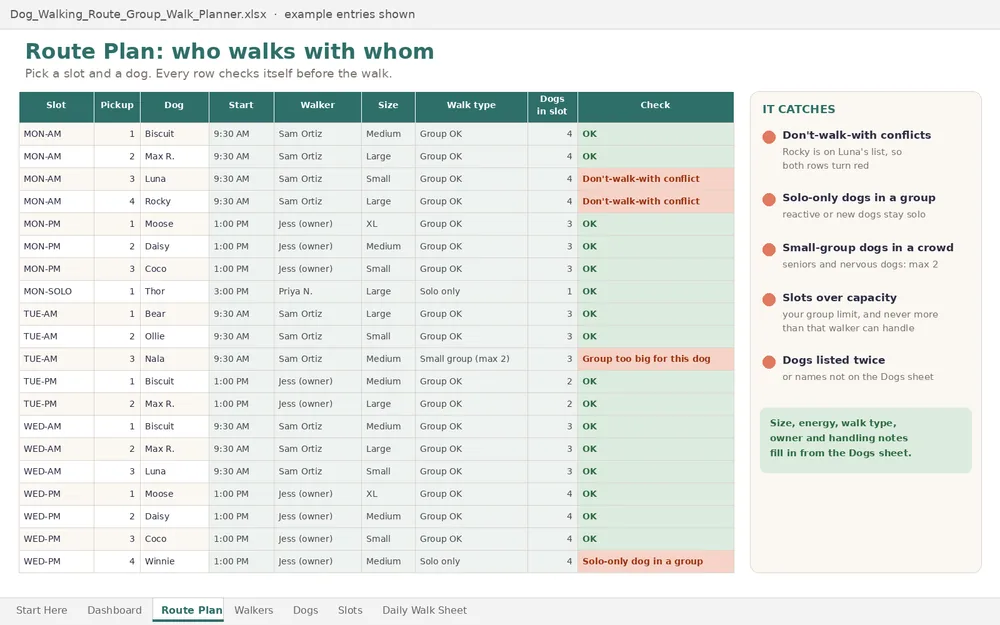Open the Start Here sheet tab
This screenshot has width=1000, height=625.
tap(41, 610)
